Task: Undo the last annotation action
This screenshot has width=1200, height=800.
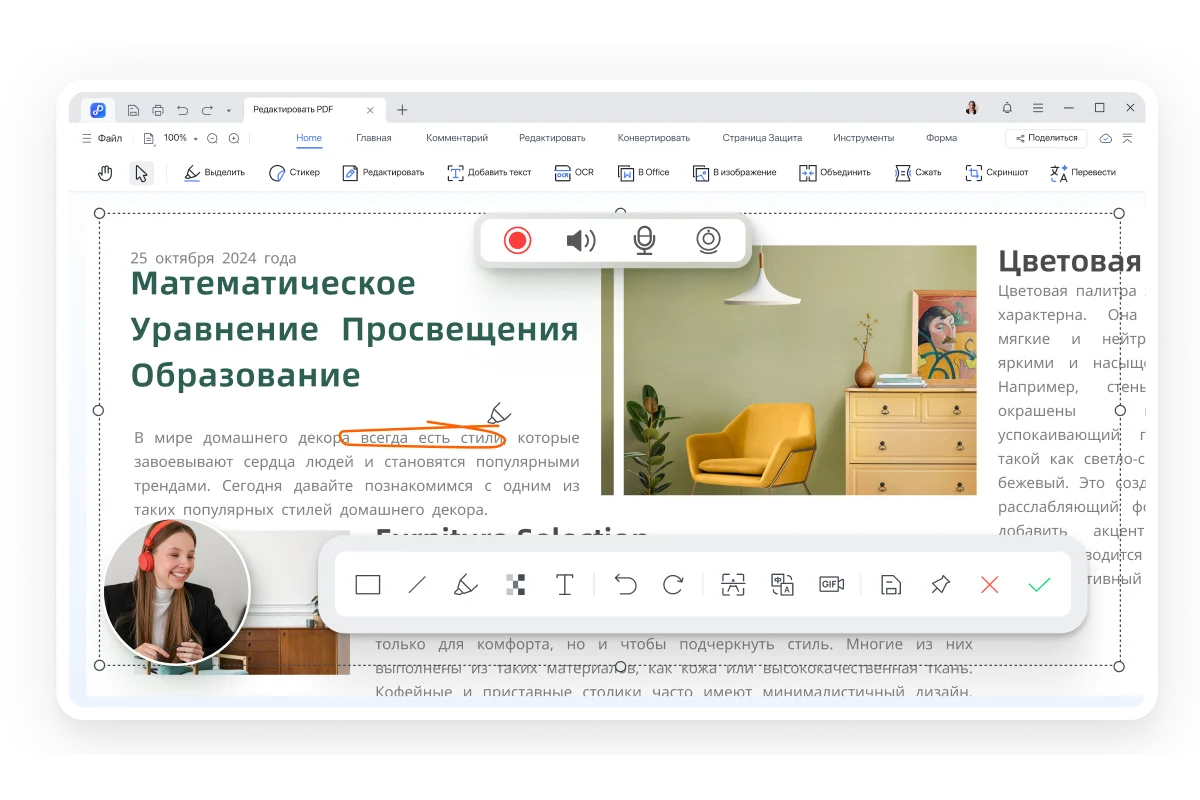Action: [x=627, y=584]
